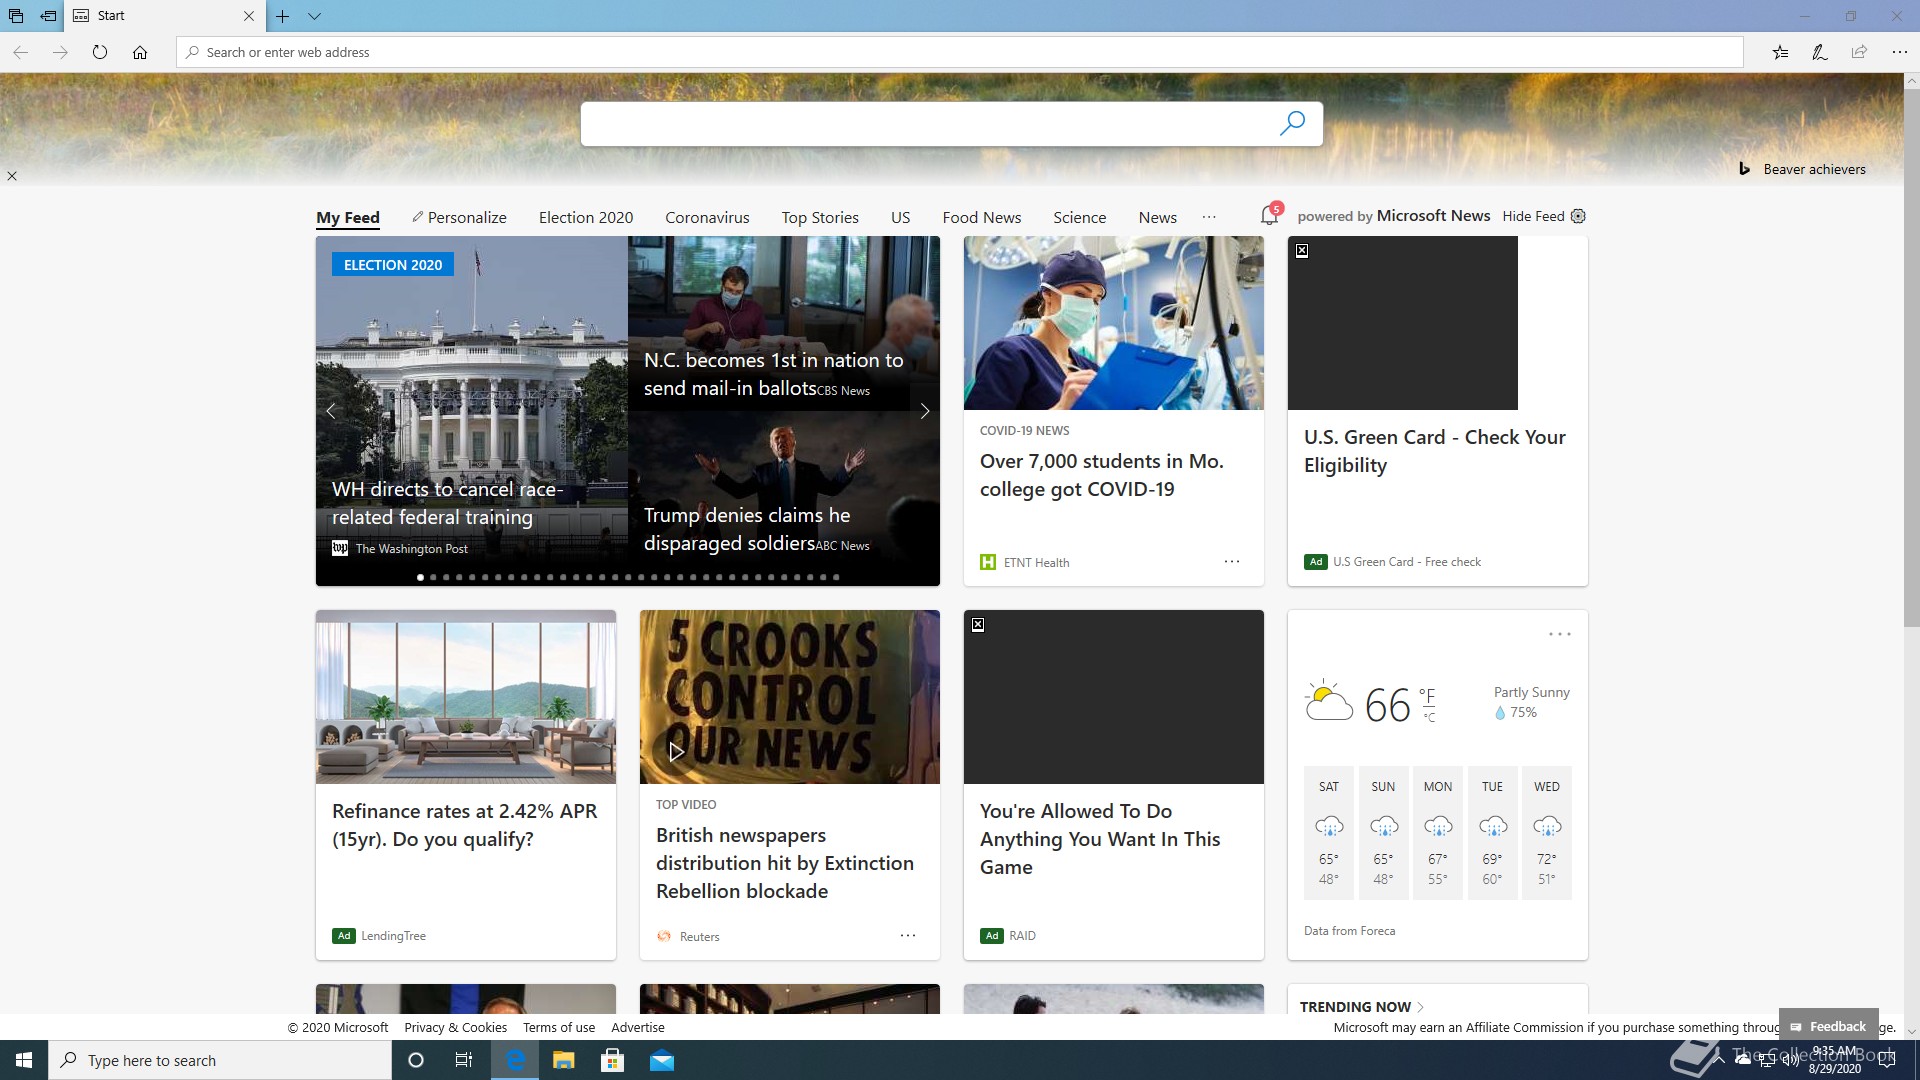This screenshot has width=1920, height=1080.
Task: Open U.S. Green Card eligibility ad
Action: 1435,451
